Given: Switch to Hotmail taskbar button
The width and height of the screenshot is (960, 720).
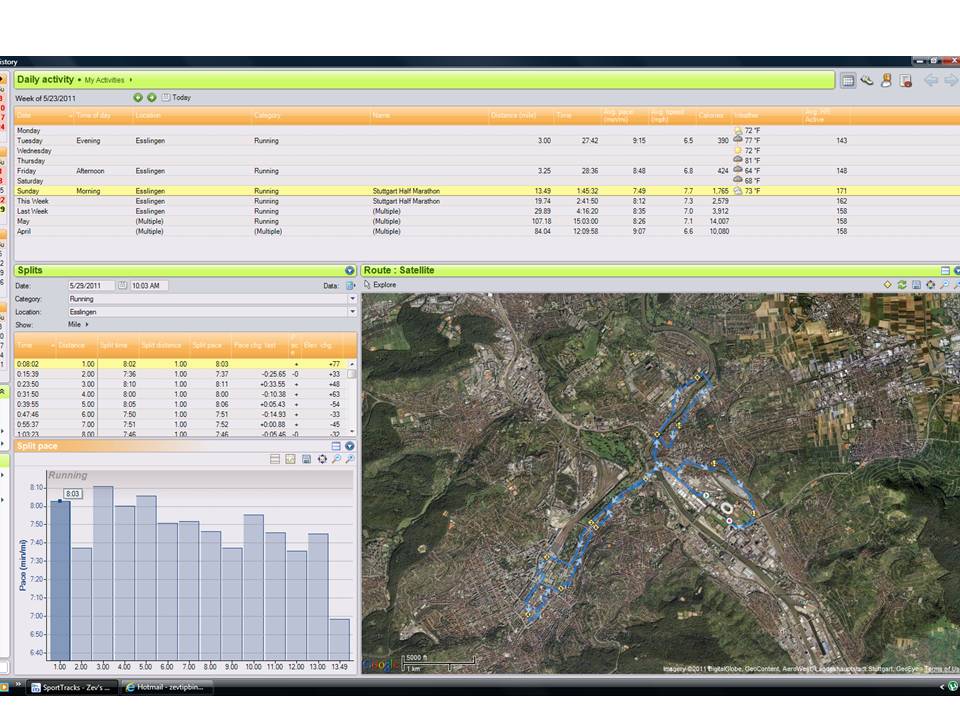Looking at the screenshot, I should click(168, 688).
